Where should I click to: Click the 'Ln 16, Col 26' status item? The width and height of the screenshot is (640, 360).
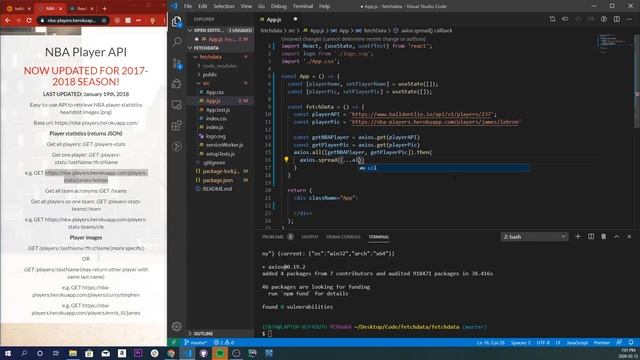(x=490, y=342)
